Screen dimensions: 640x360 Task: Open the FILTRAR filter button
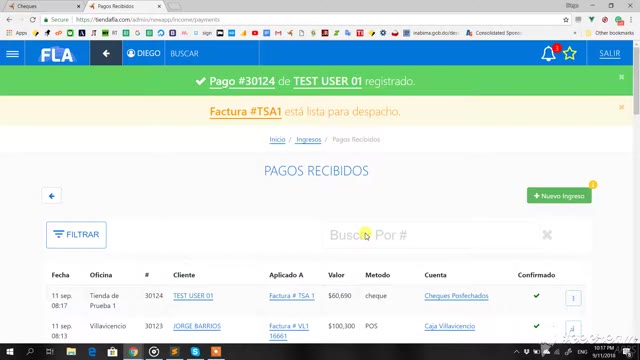tap(76, 235)
